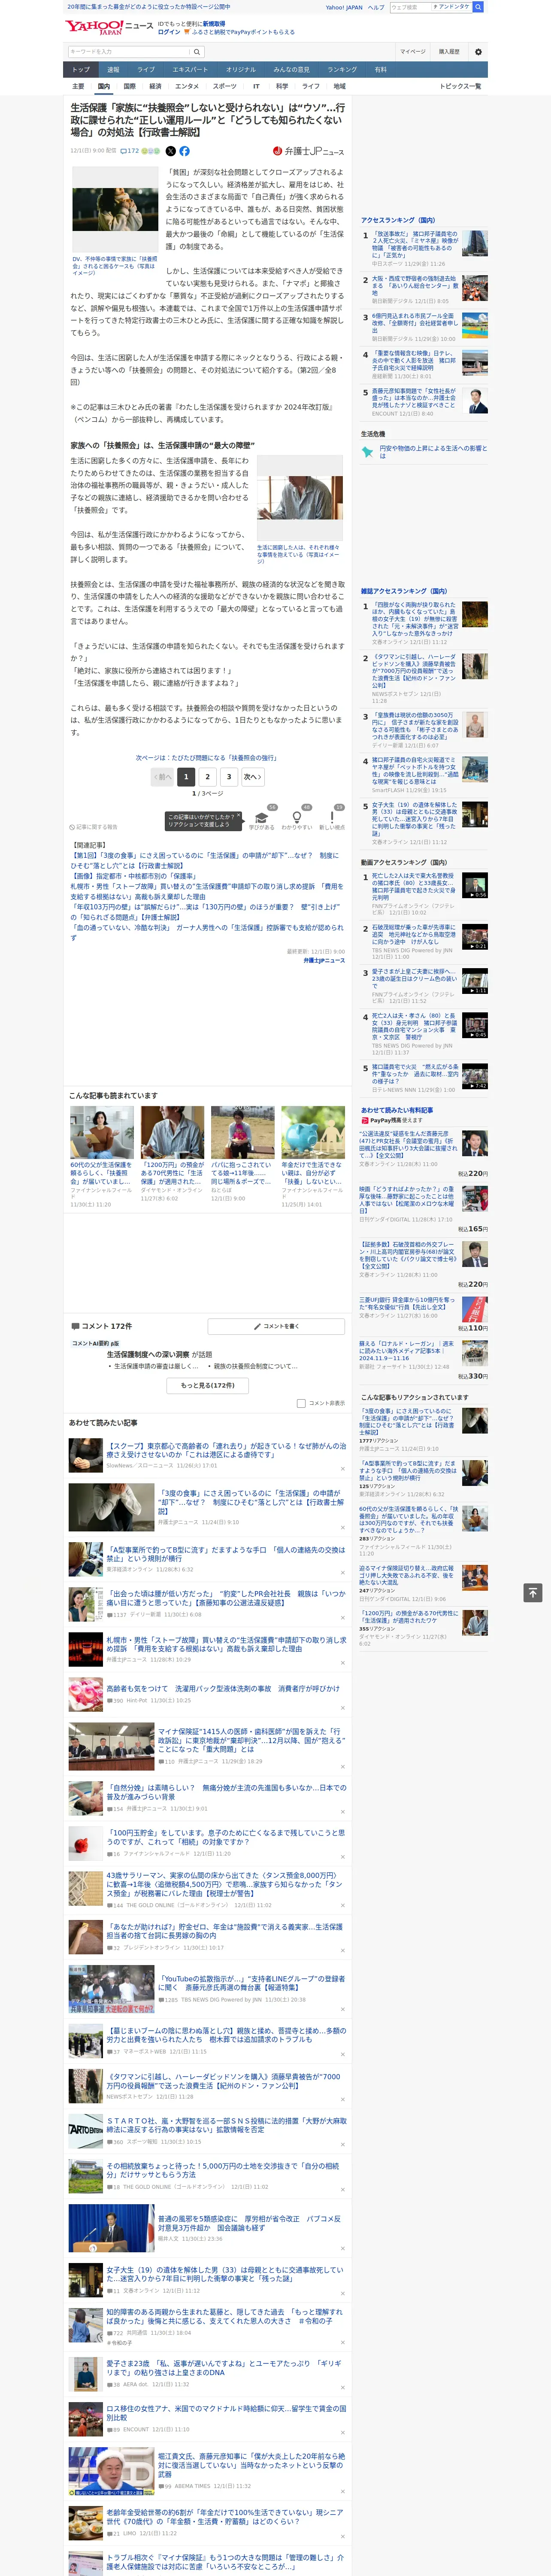Open マイページ link

[x=413, y=51]
